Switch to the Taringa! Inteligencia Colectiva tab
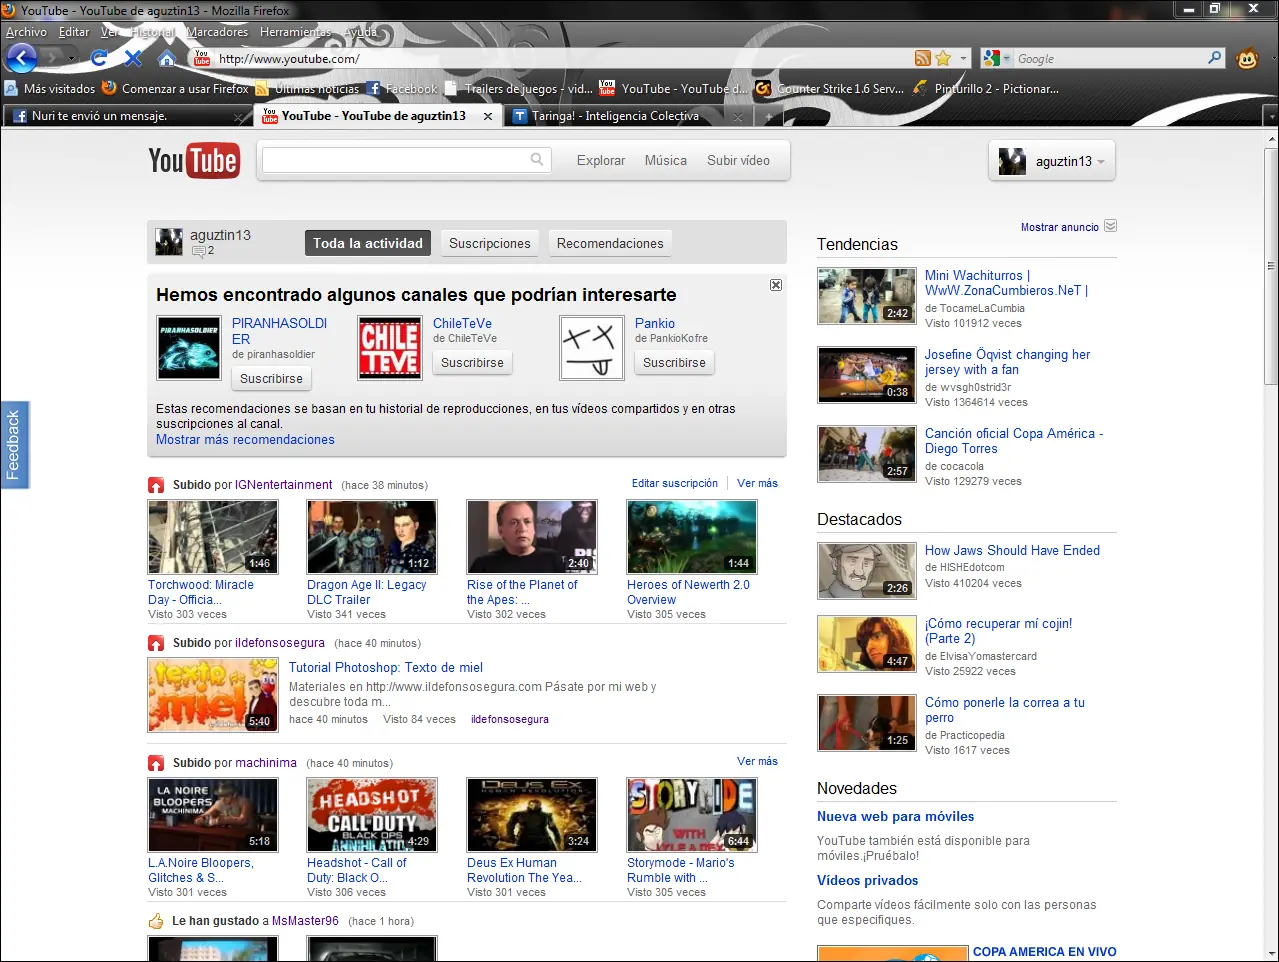Screen dimensions: 1279x962 627,116
